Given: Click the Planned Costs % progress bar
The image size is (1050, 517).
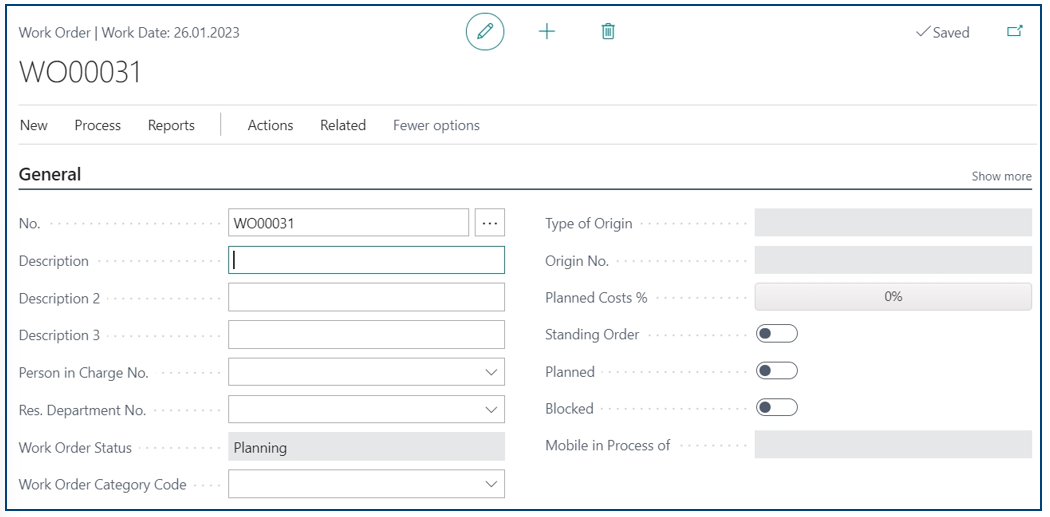Looking at the screenshot, I should point(893,297).
